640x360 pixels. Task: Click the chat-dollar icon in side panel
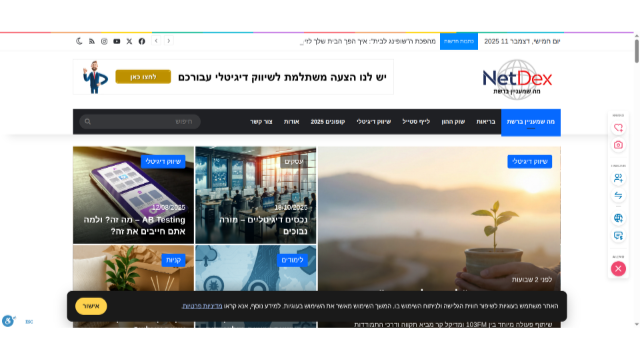coord(618,236)
